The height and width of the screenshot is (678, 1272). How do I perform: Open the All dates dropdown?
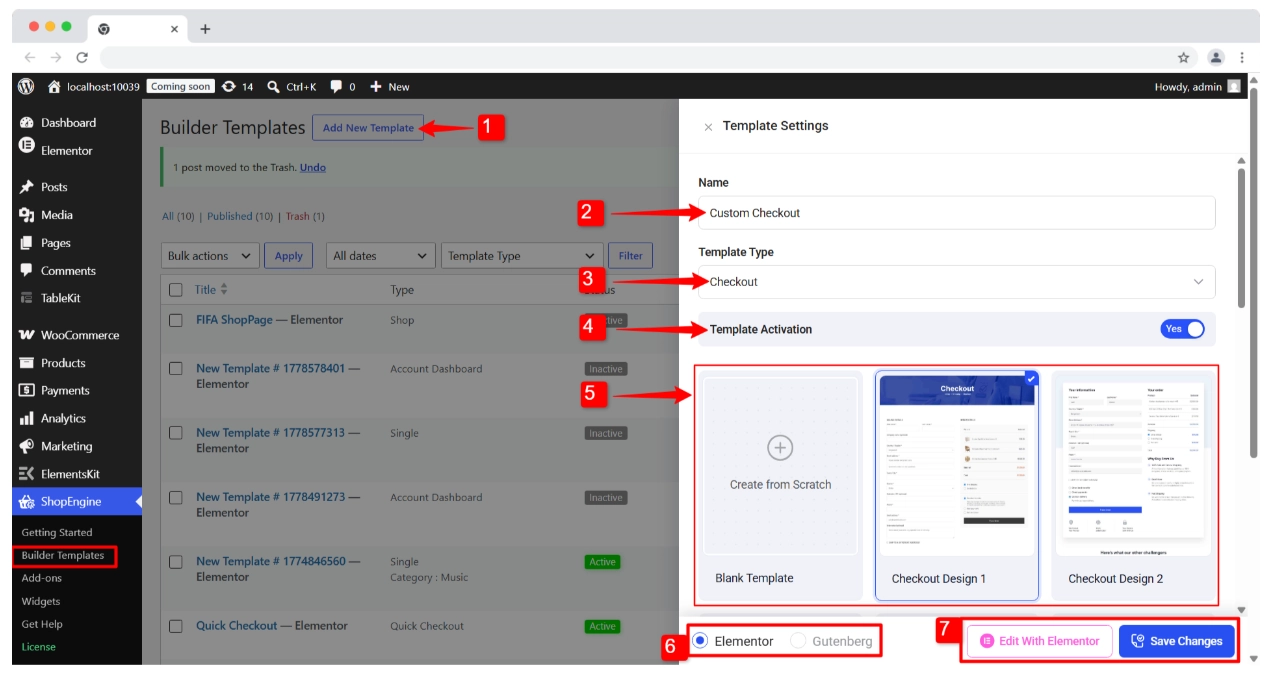pos(381,256)
